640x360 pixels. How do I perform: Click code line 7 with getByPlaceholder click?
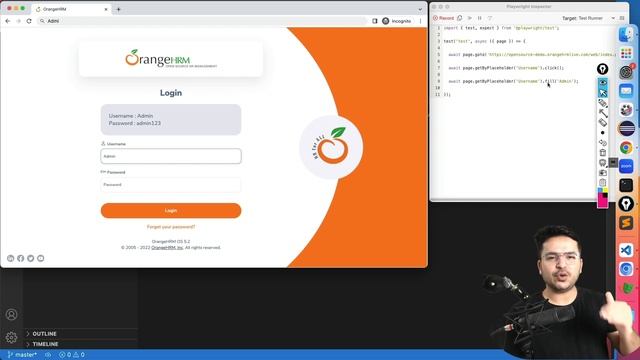click(x=506, y=68)
